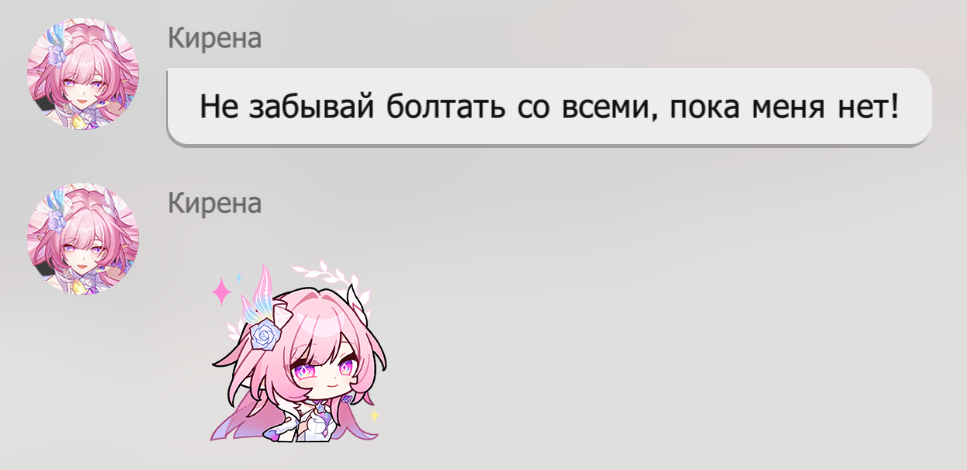
Task: Click the pink sparkle star on the sticker
Action: coord(221,292)
